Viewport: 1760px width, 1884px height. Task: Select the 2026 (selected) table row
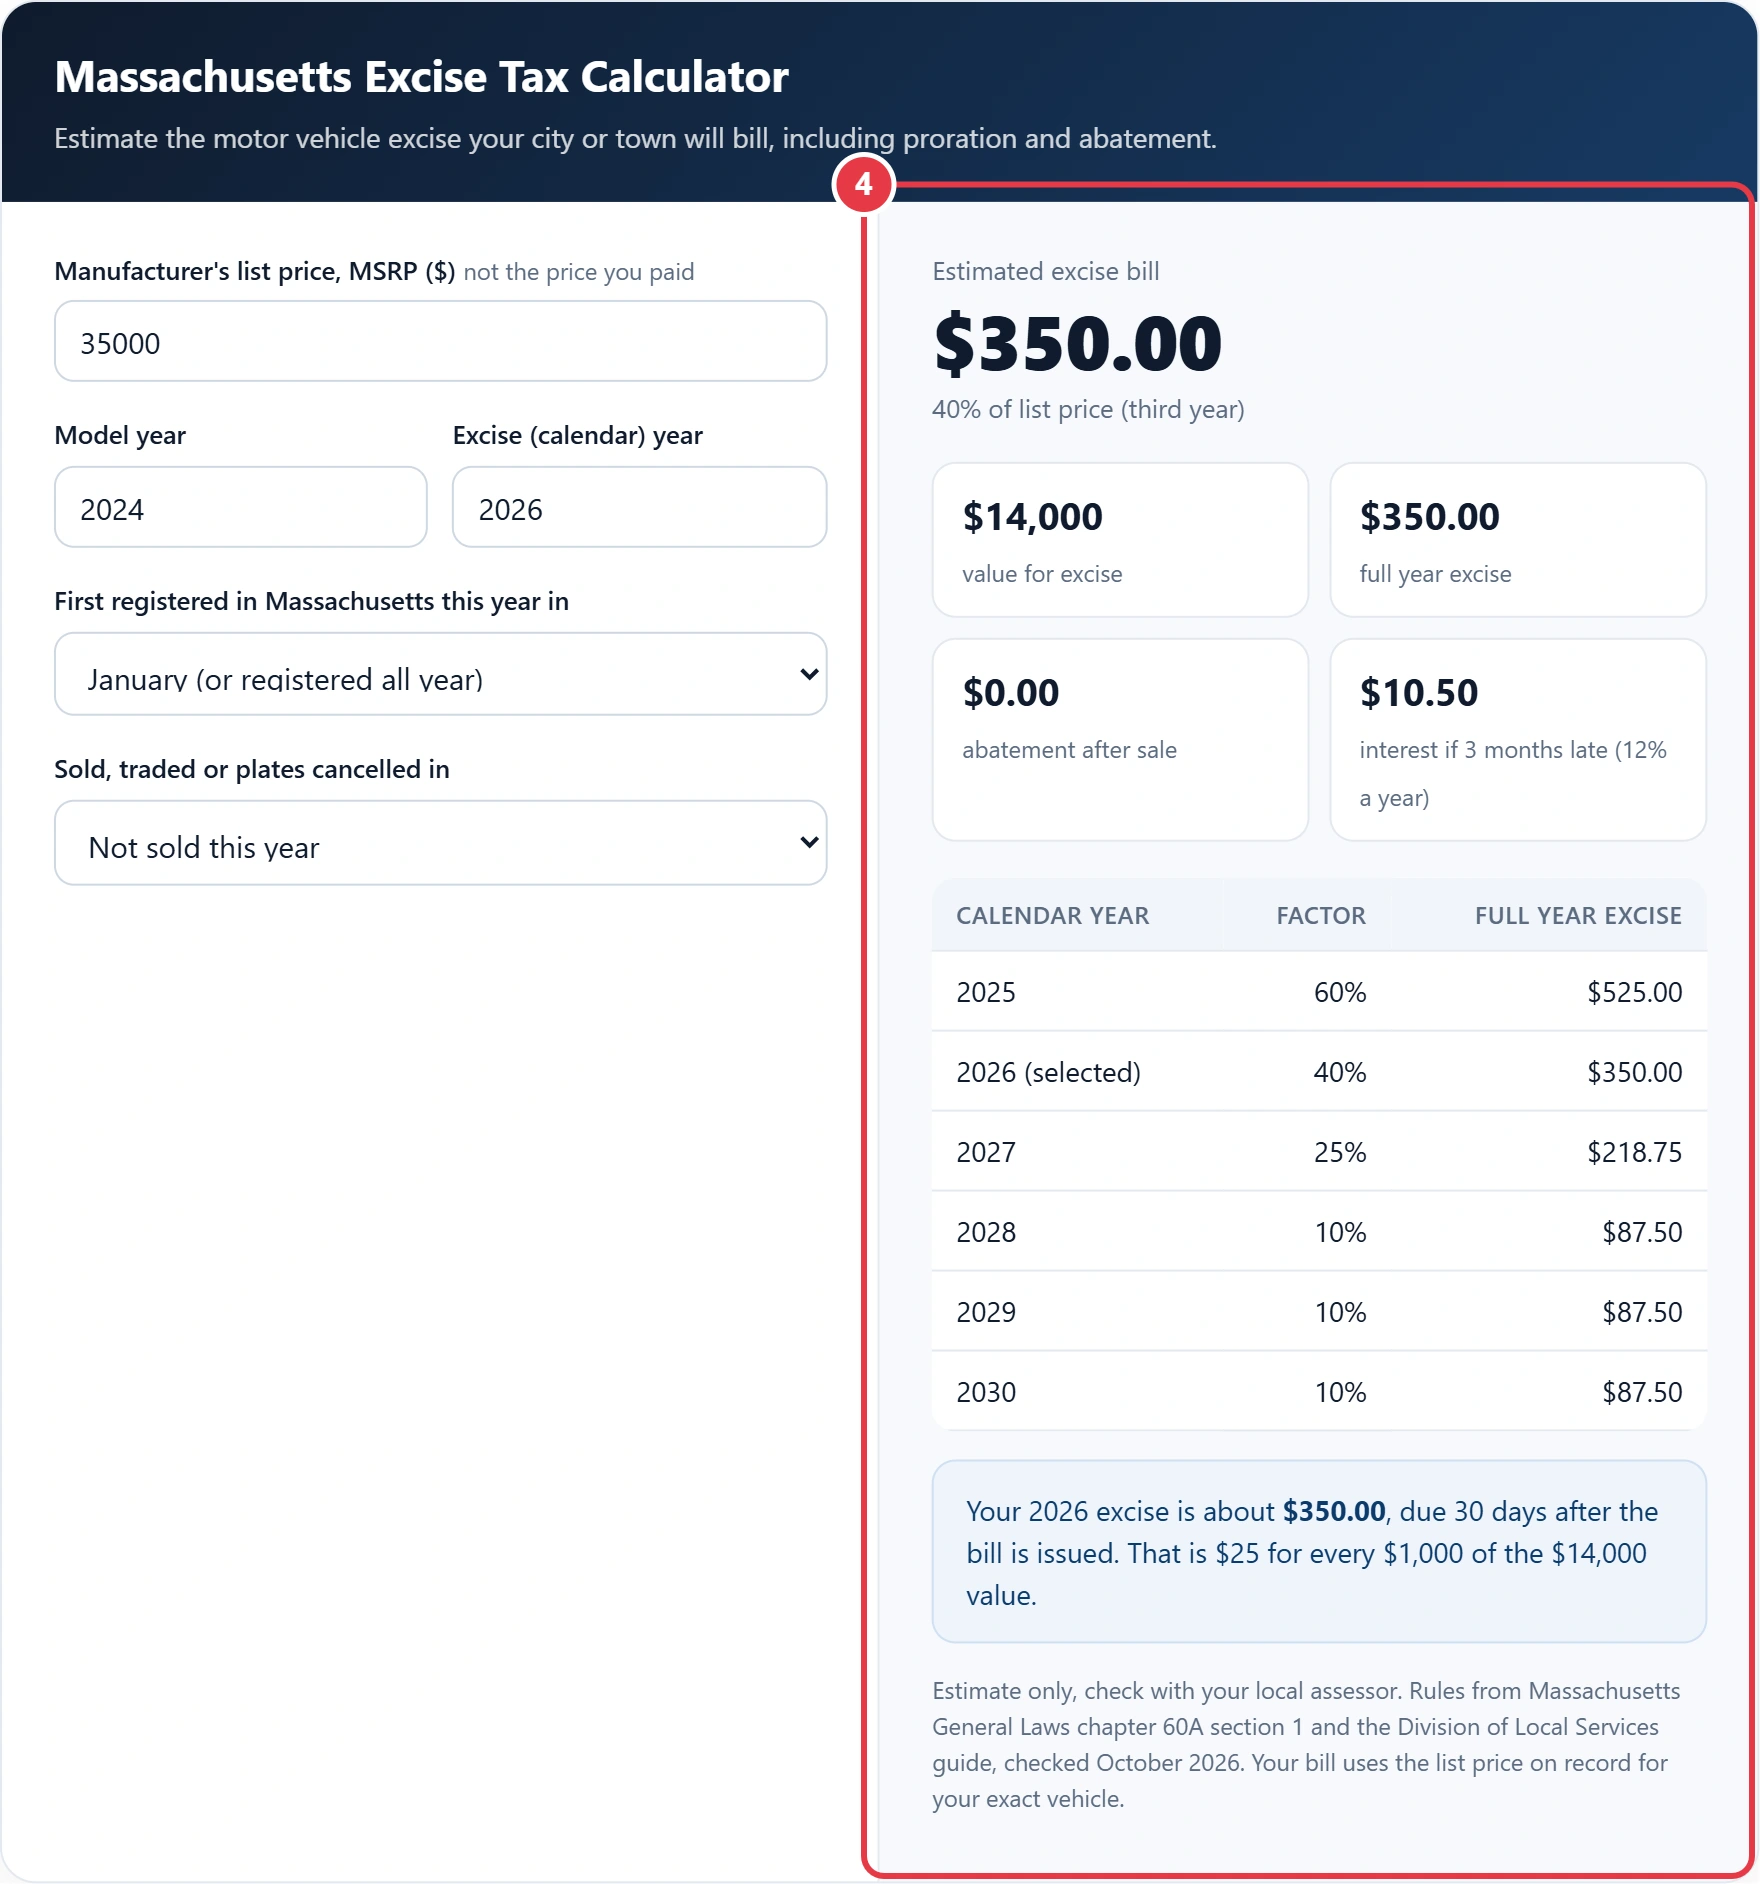click(x=1319, y=1072)
